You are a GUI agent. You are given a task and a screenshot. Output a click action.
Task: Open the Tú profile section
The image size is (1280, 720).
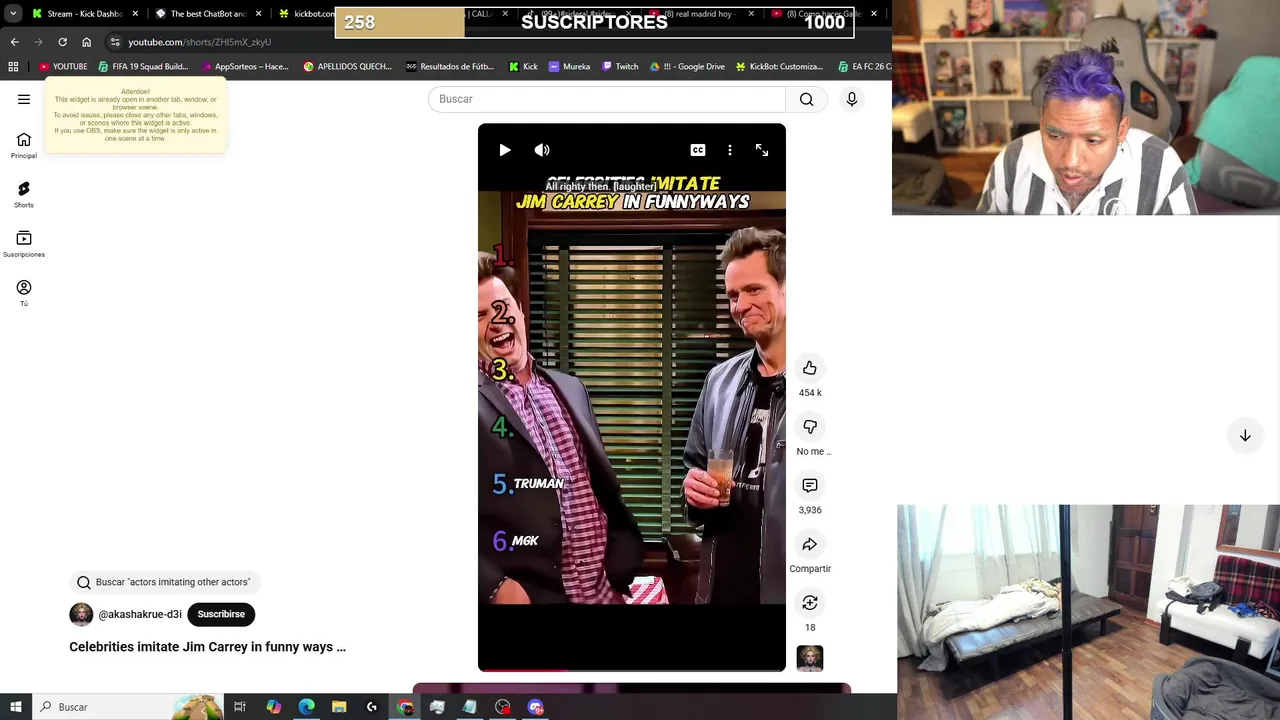24,293
